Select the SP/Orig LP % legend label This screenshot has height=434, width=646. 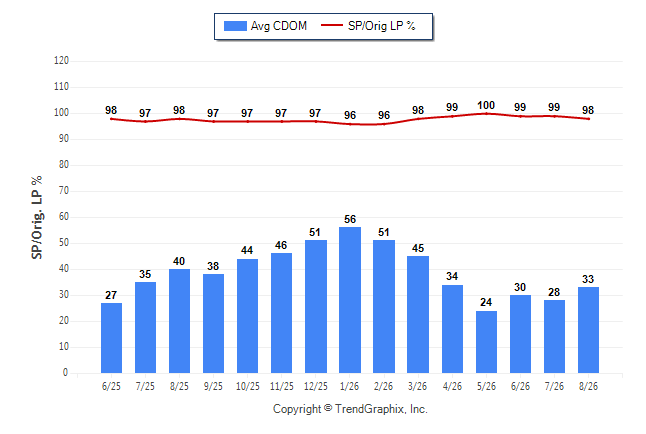pos(382,26)
